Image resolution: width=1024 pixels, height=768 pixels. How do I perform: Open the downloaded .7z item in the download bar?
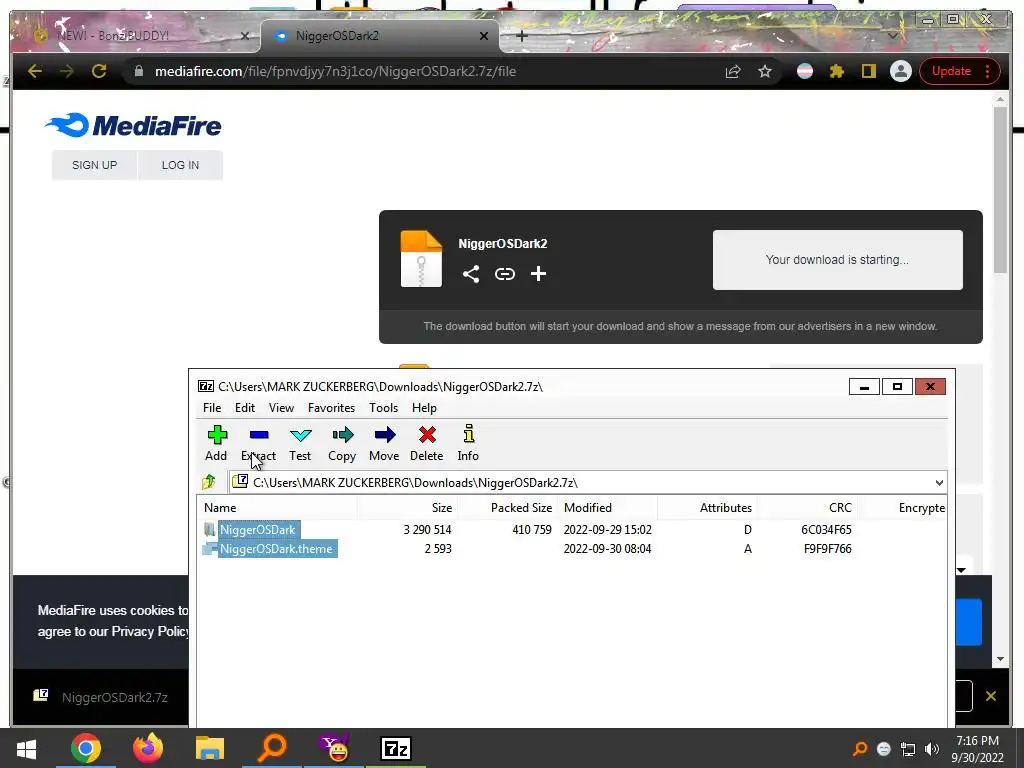point(101,697)
